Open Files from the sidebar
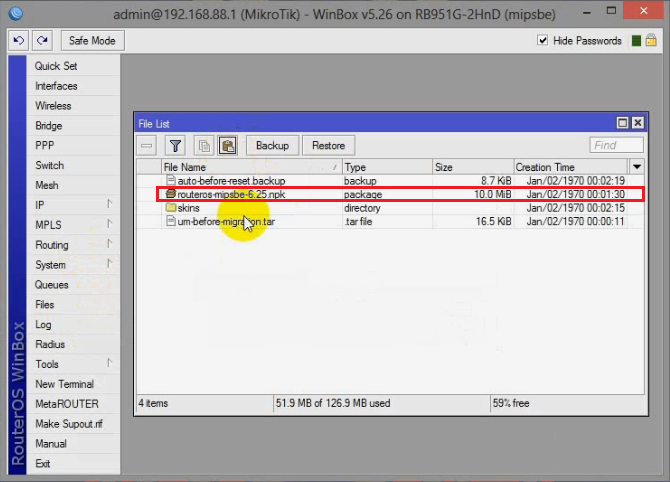The width and height of the screenshot is (670, 482). click(73, 305)
